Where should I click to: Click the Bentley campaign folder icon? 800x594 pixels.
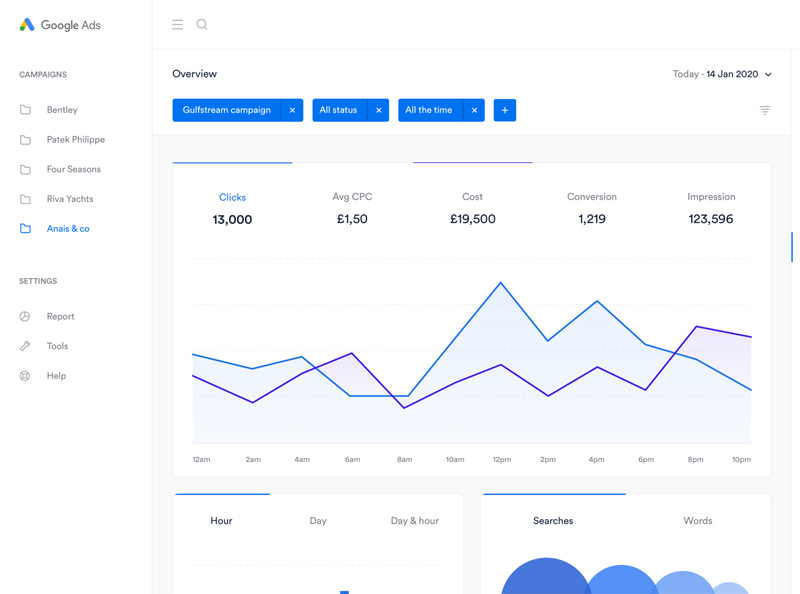pos(25,109)
